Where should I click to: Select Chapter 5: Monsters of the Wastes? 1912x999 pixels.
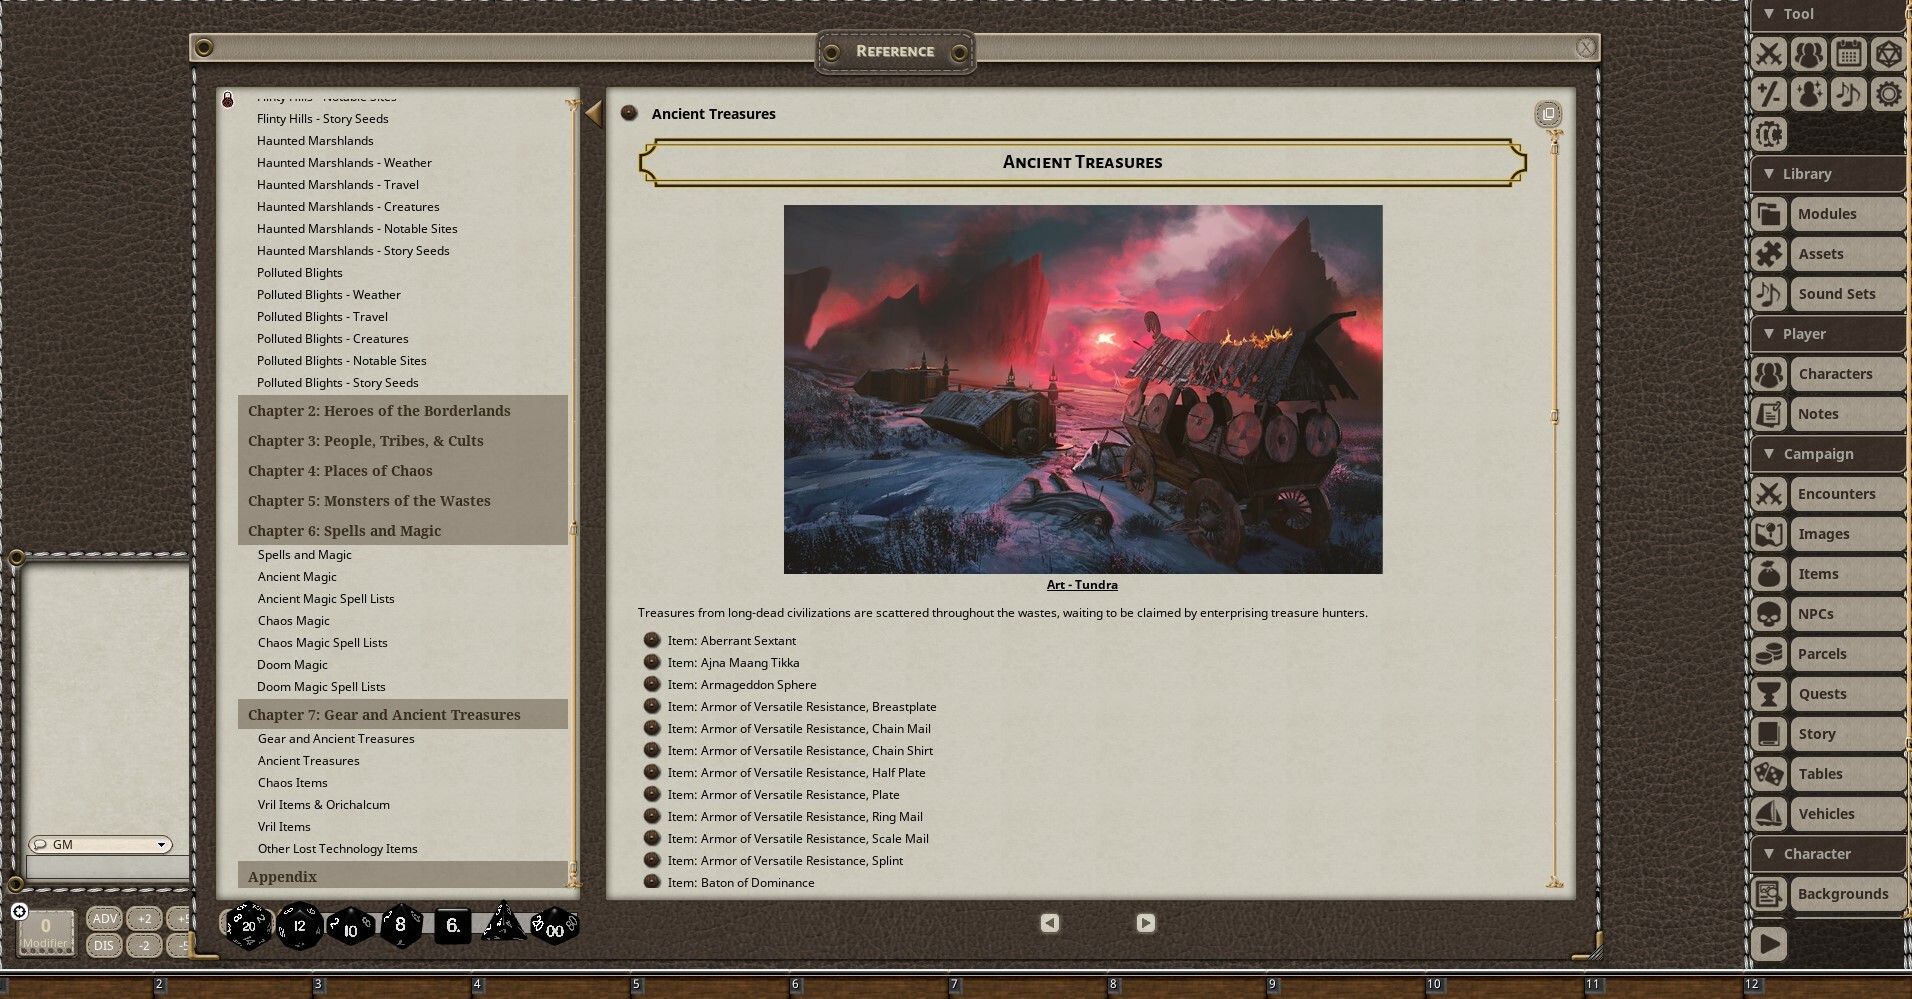pos(369,500)
